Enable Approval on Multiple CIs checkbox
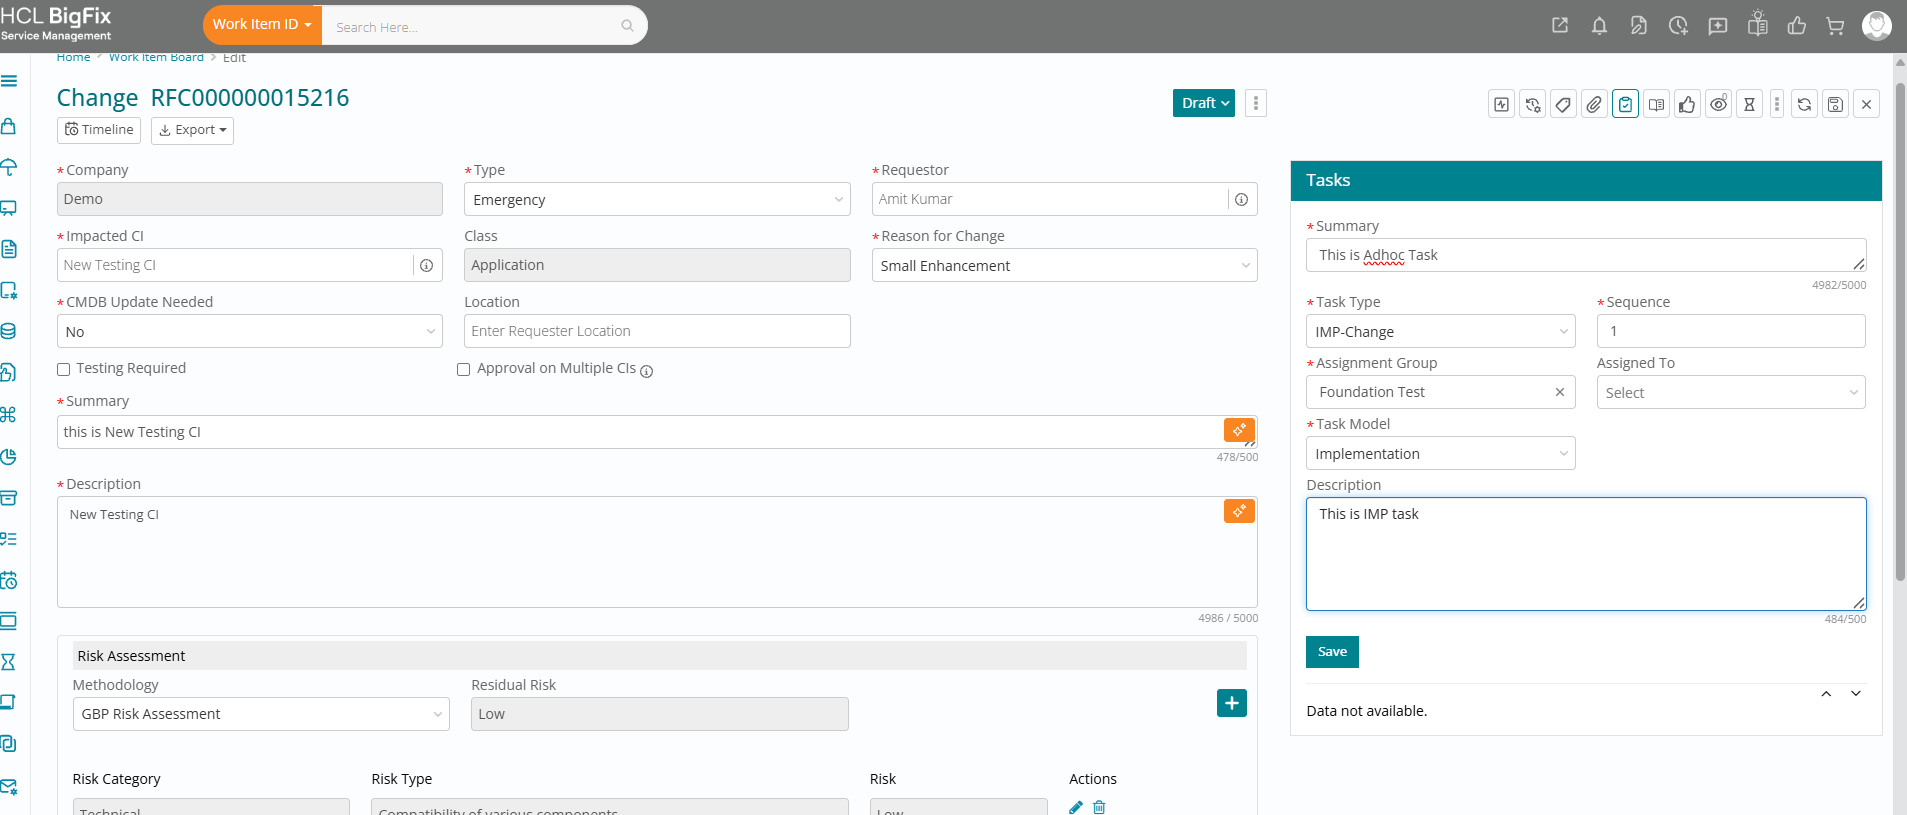The image size is (1907, 815). (464, 369)
